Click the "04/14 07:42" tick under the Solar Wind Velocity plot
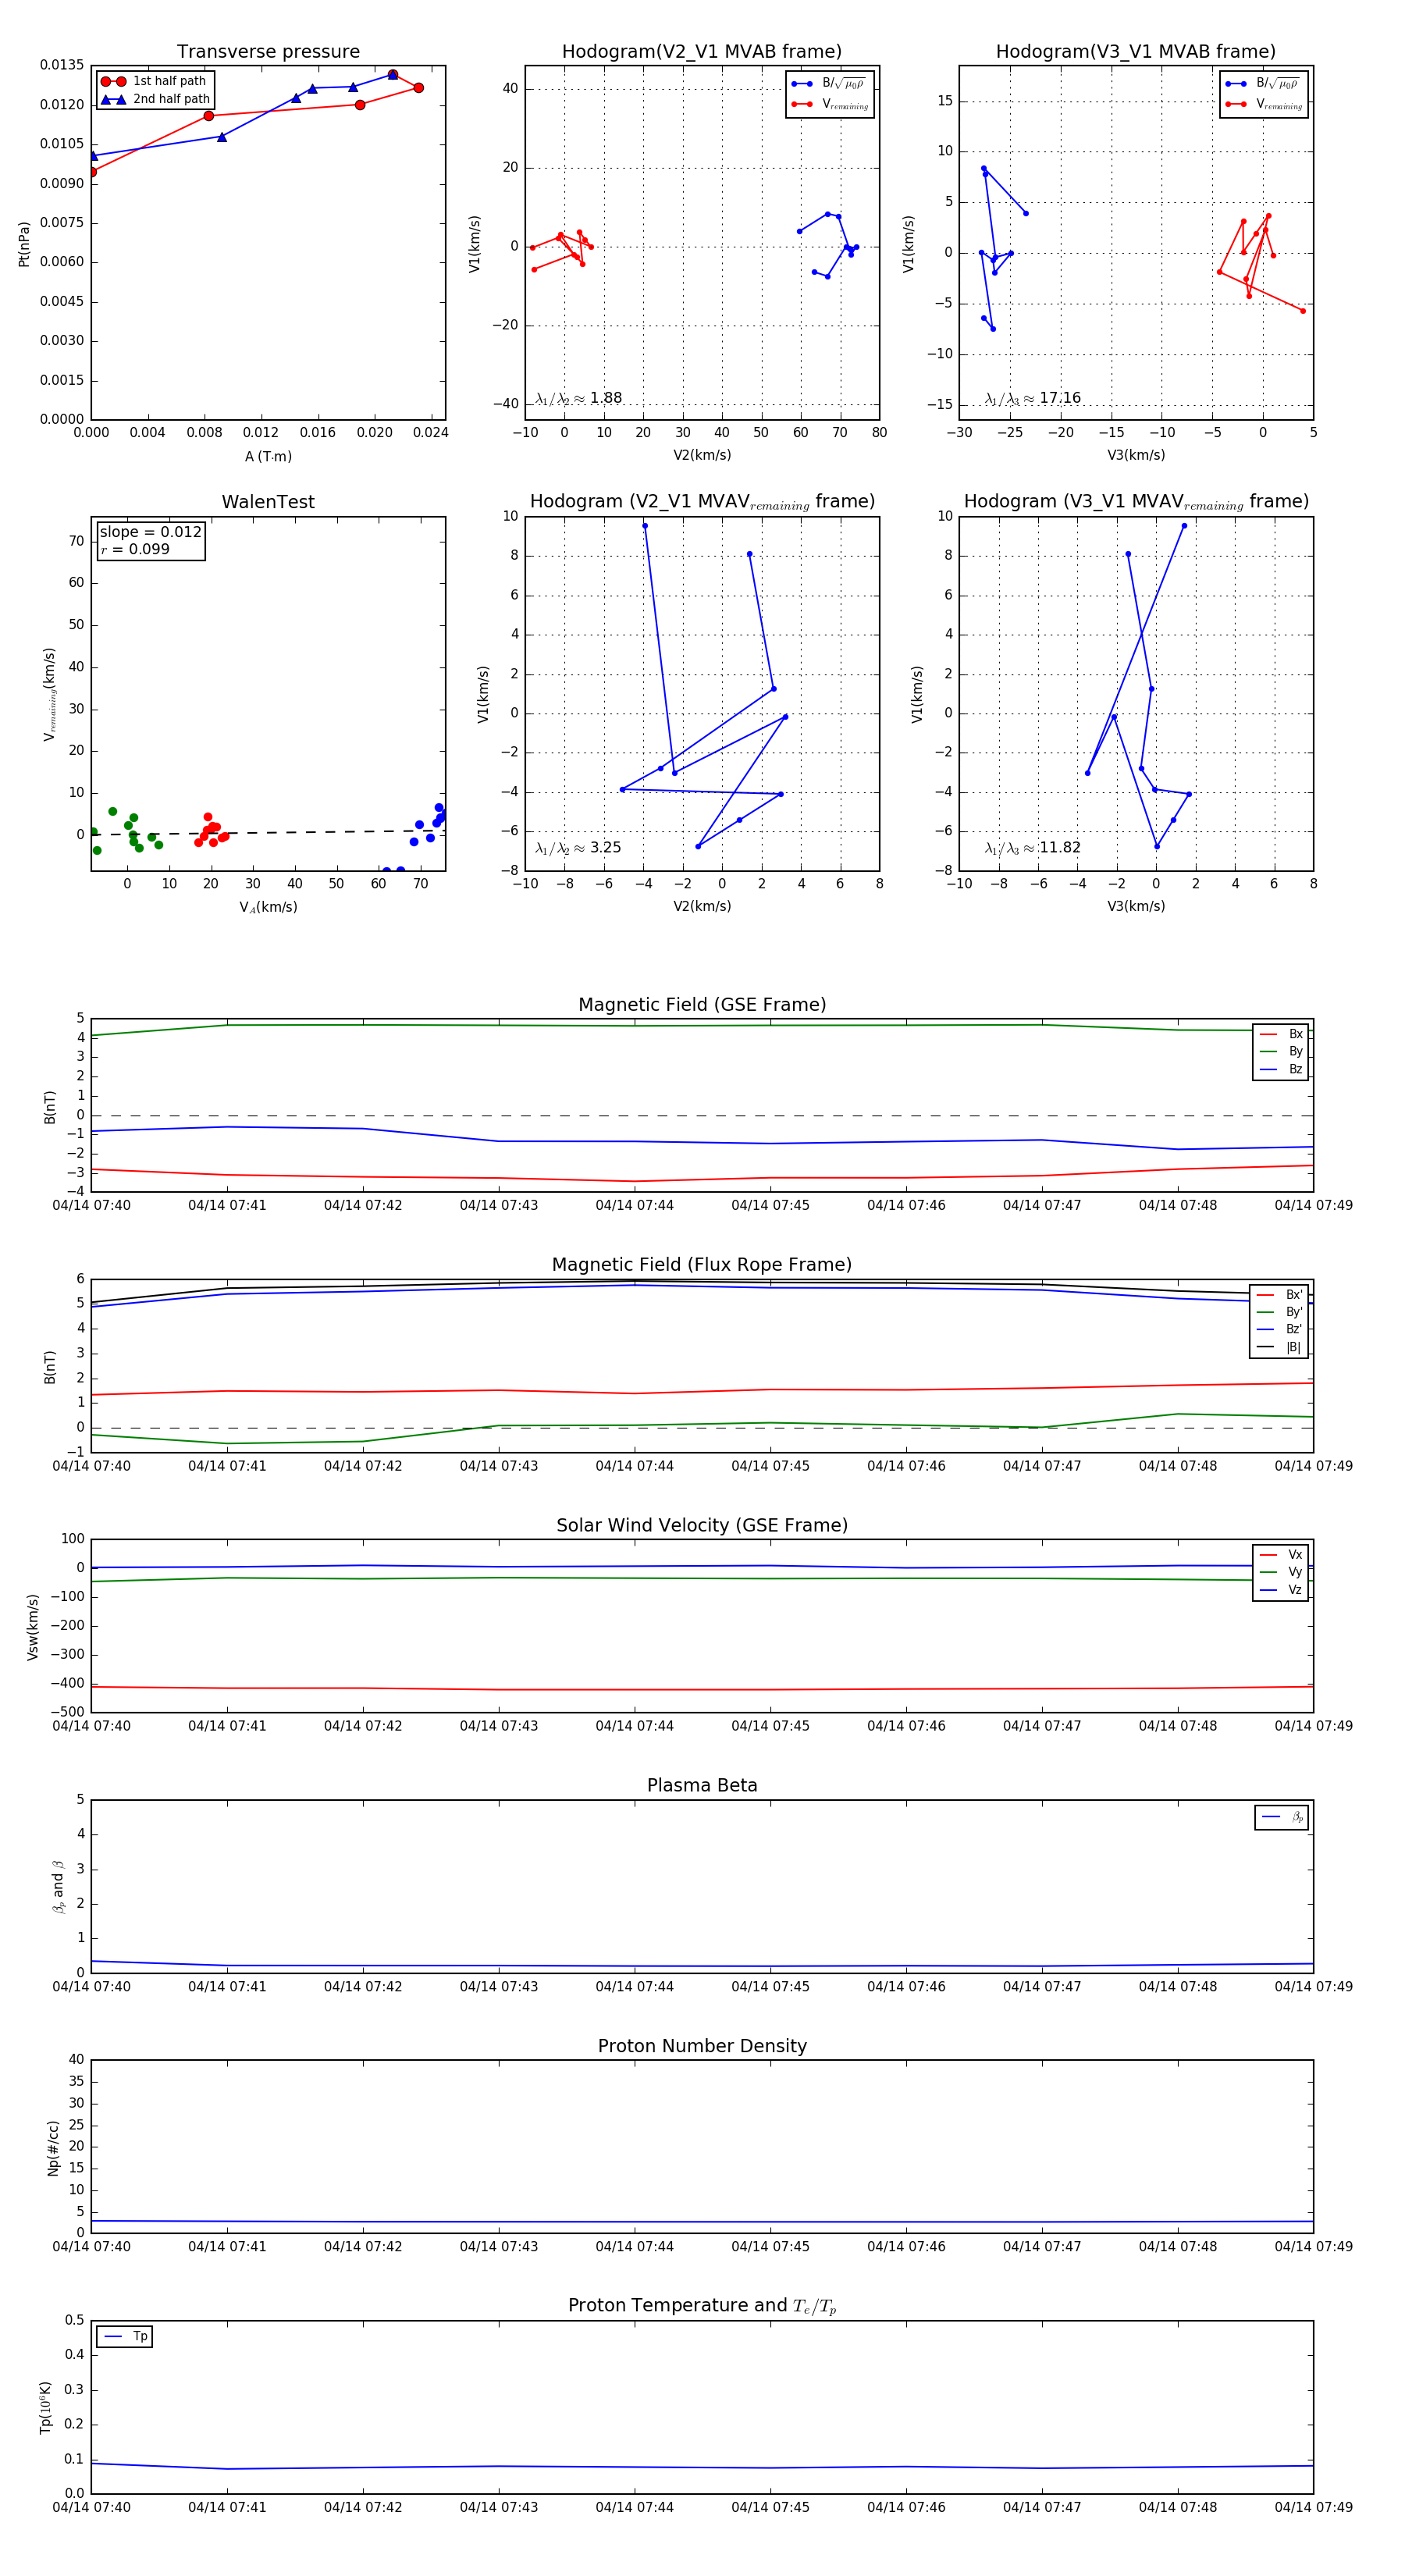The image size is (1405, 2576). pos(363,1726)
